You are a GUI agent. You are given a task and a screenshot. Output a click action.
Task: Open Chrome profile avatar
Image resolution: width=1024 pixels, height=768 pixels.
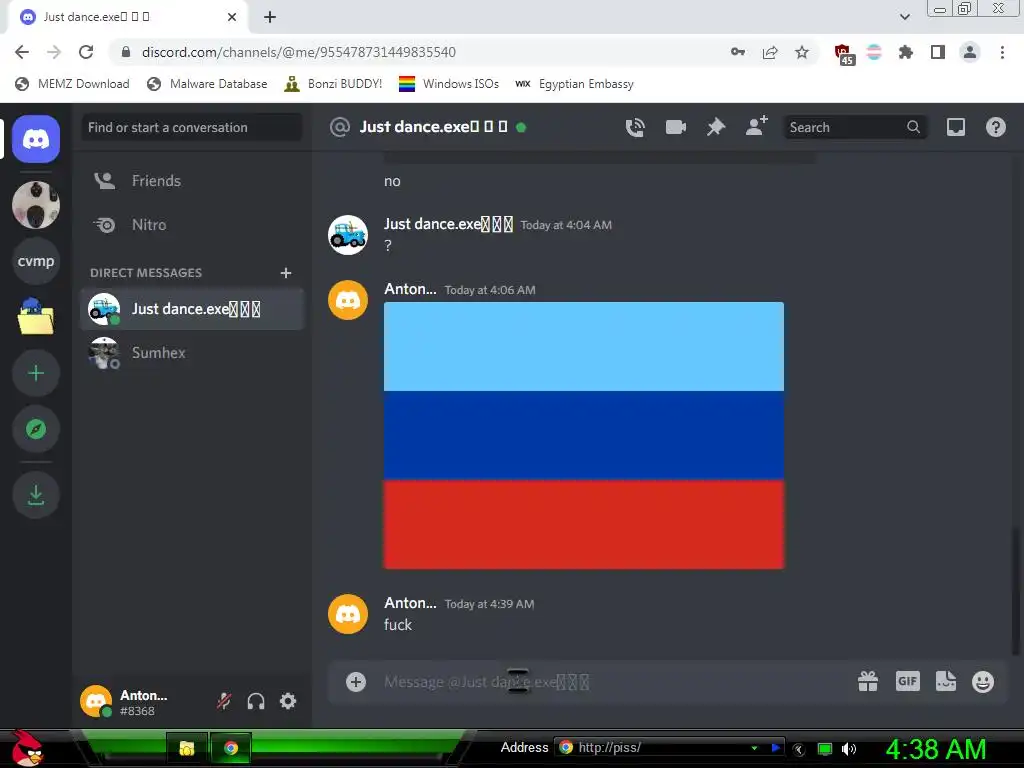(970, 52)
